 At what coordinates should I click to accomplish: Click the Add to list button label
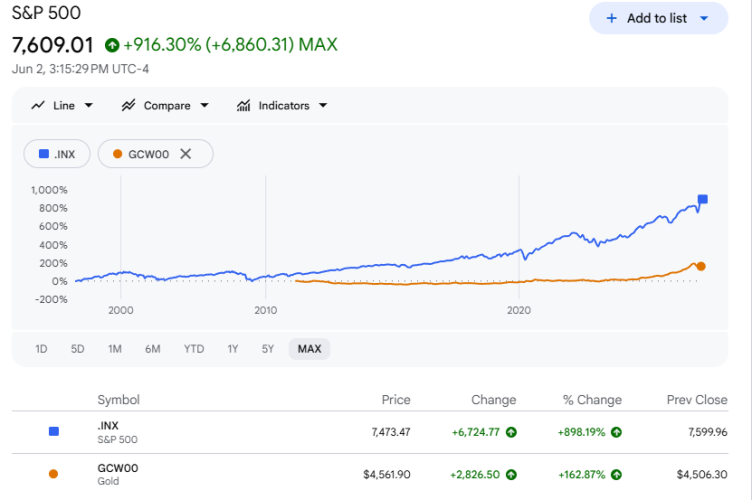657,18
